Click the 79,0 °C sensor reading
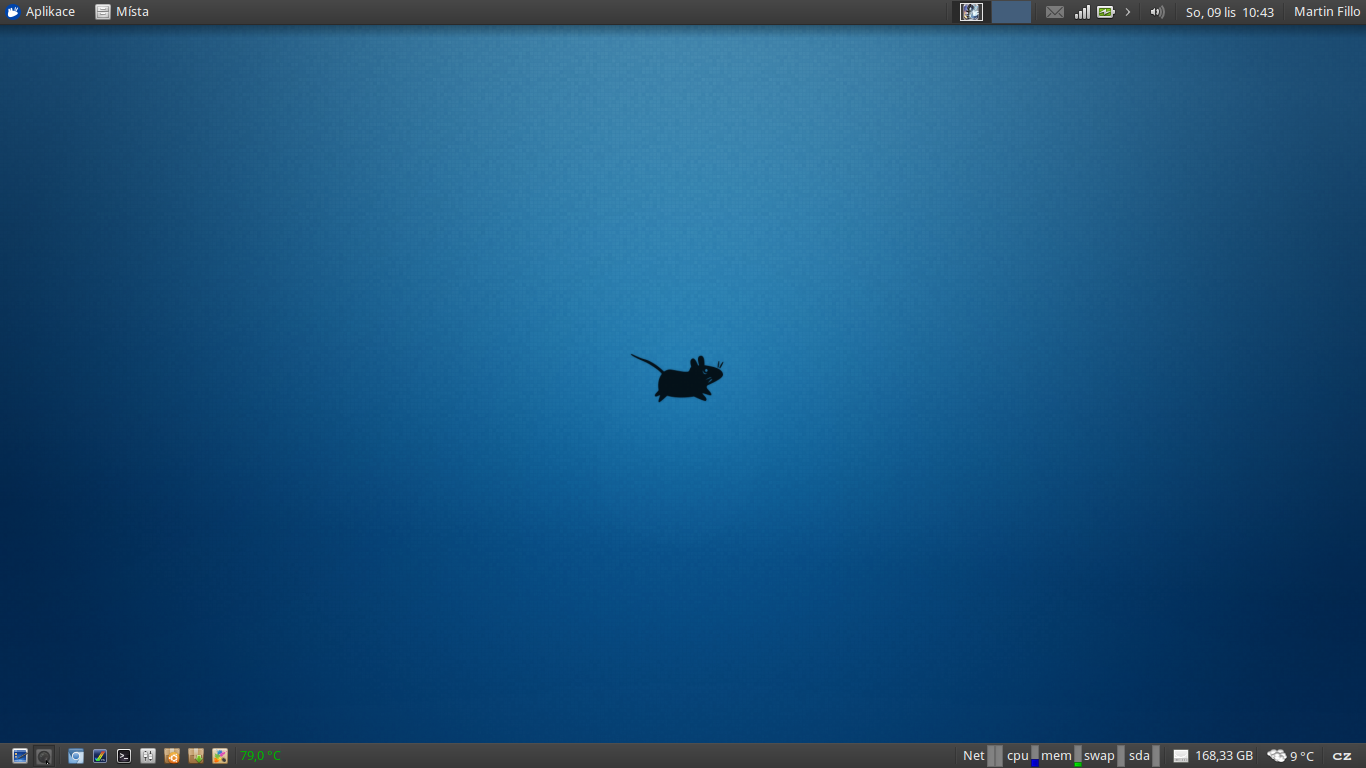1366x768 pixels. click(260, 756)
